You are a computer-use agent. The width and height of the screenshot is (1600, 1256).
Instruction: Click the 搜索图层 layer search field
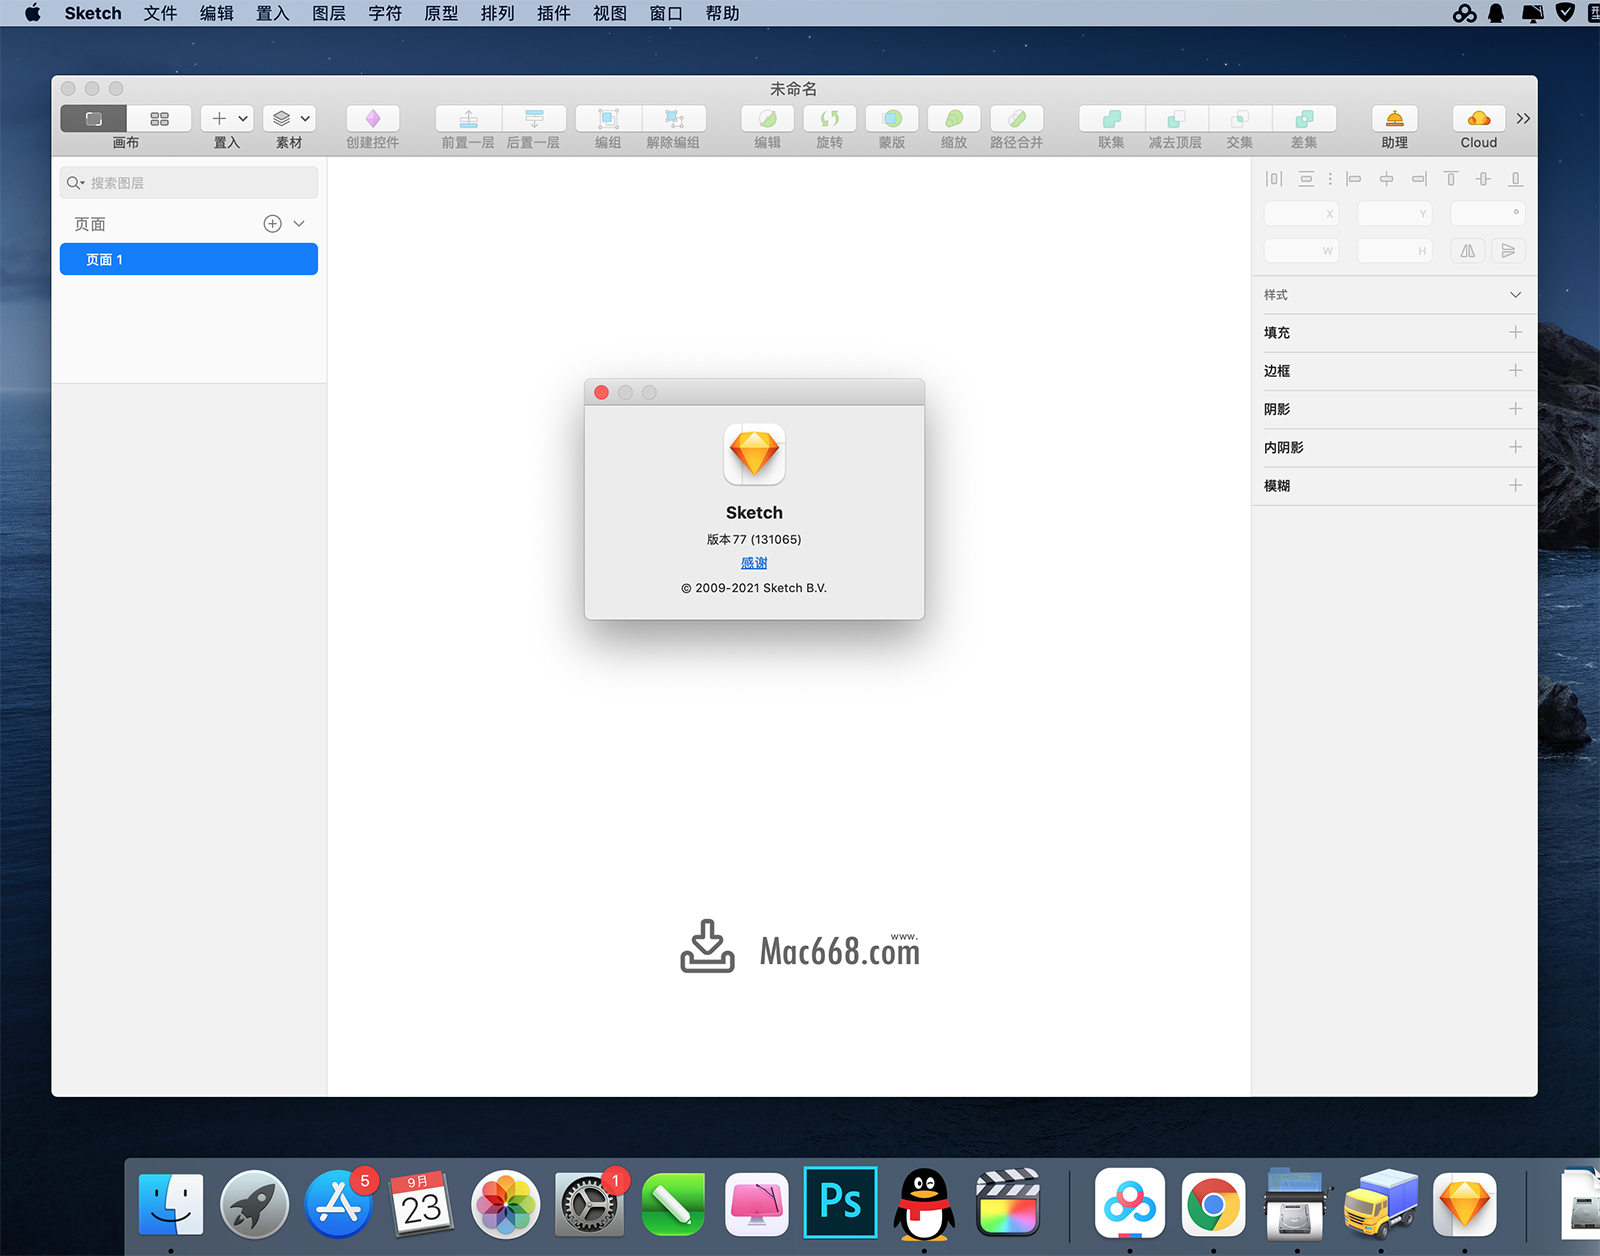point(188,182)
